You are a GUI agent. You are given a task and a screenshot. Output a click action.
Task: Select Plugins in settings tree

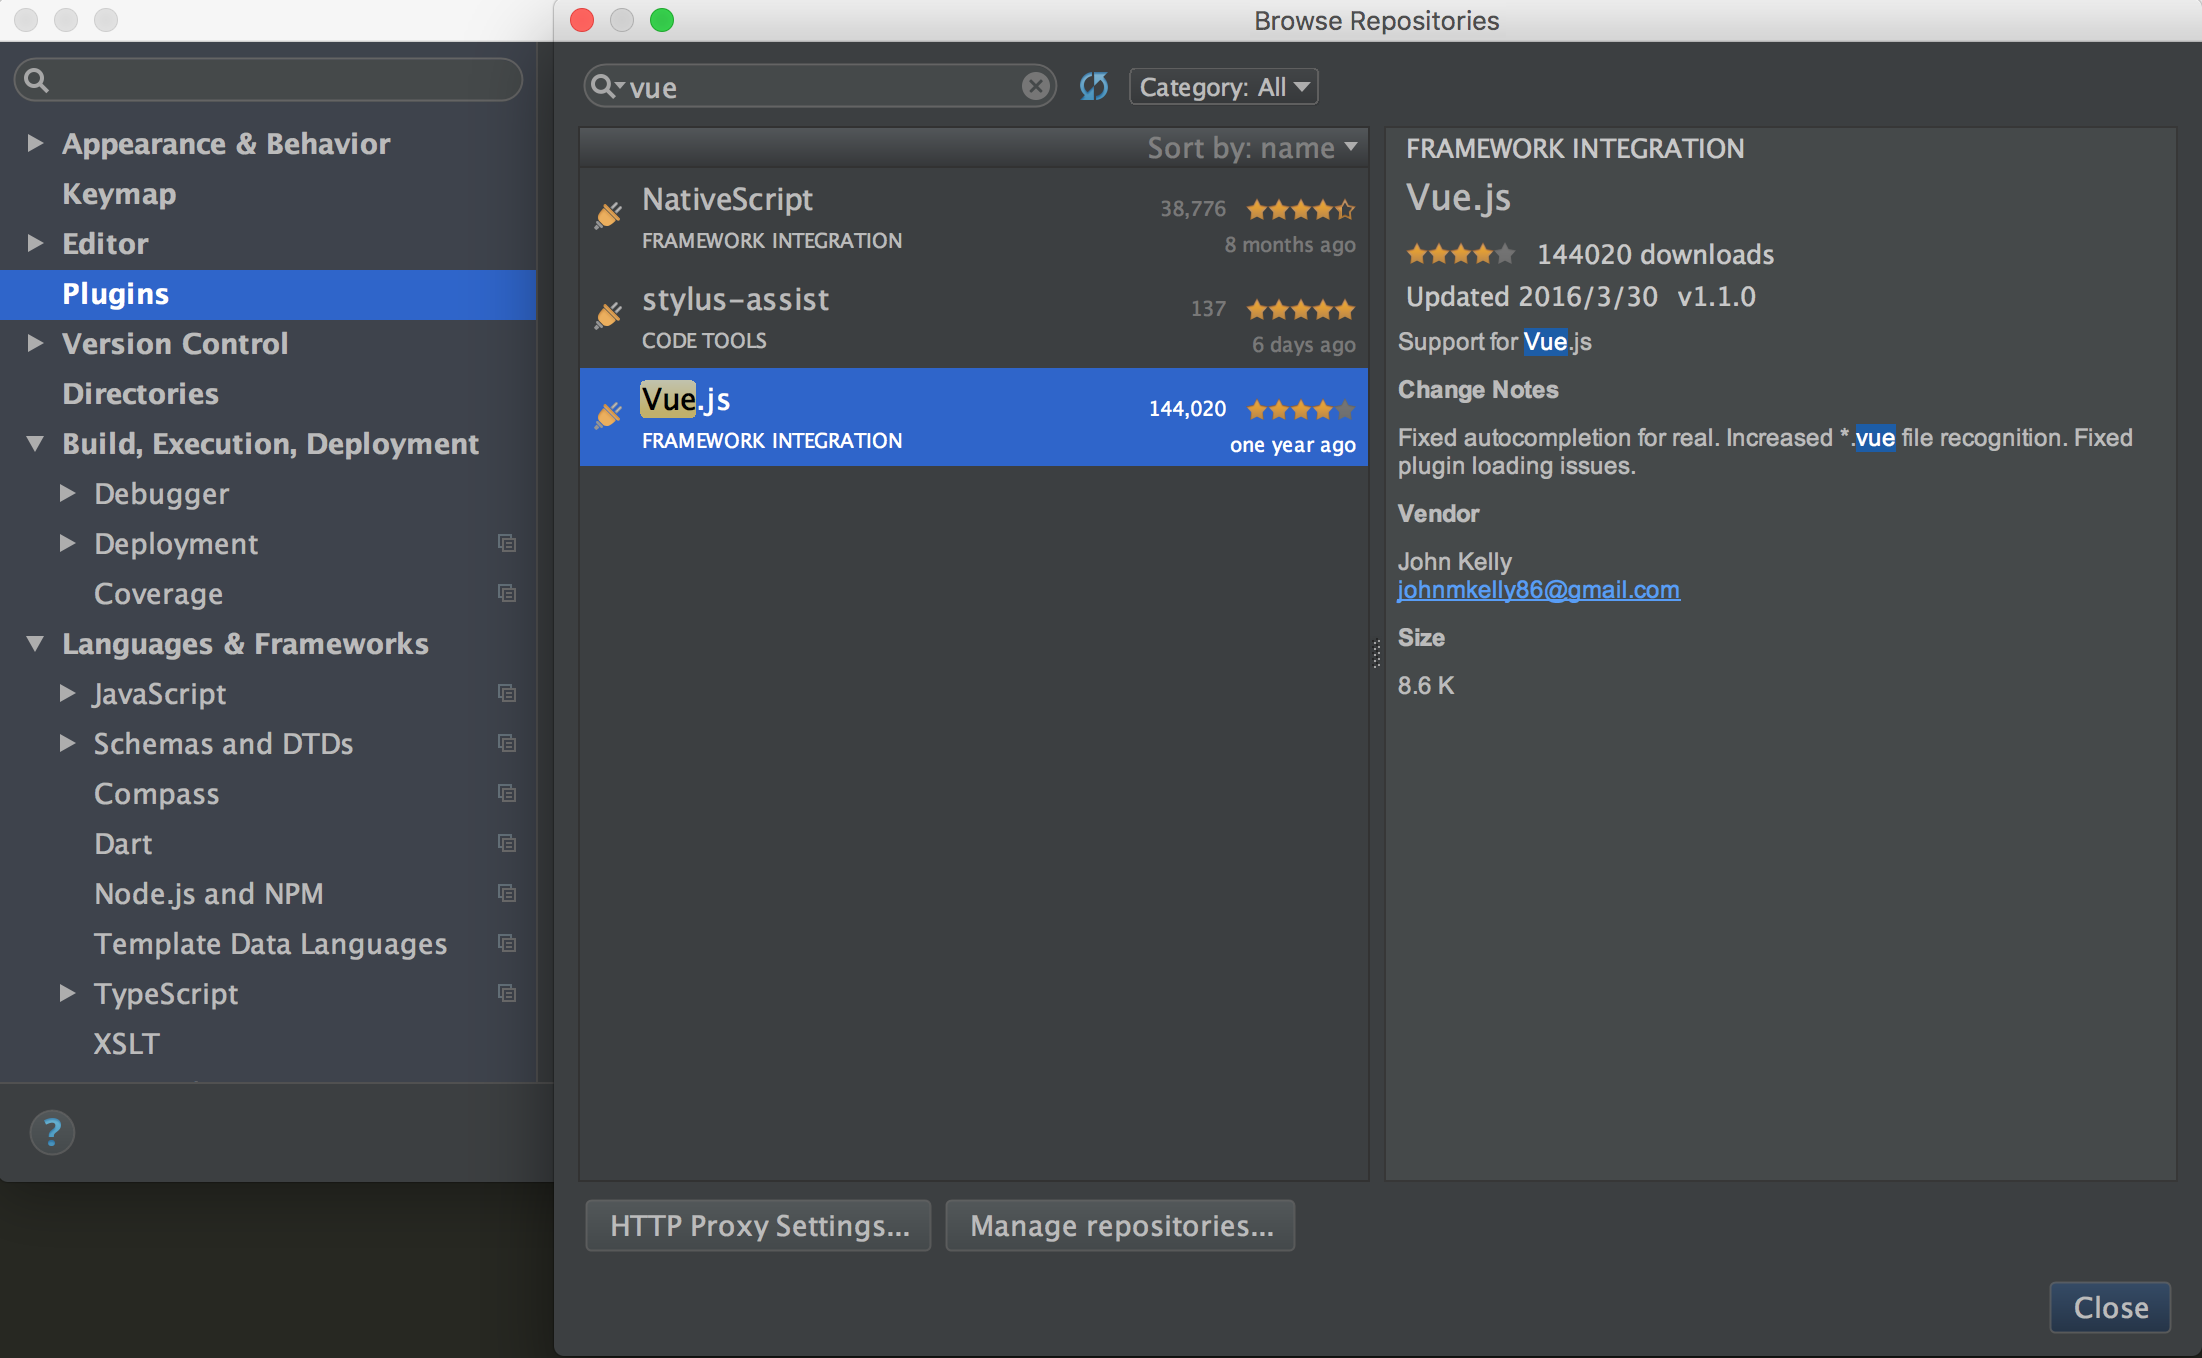268,294
